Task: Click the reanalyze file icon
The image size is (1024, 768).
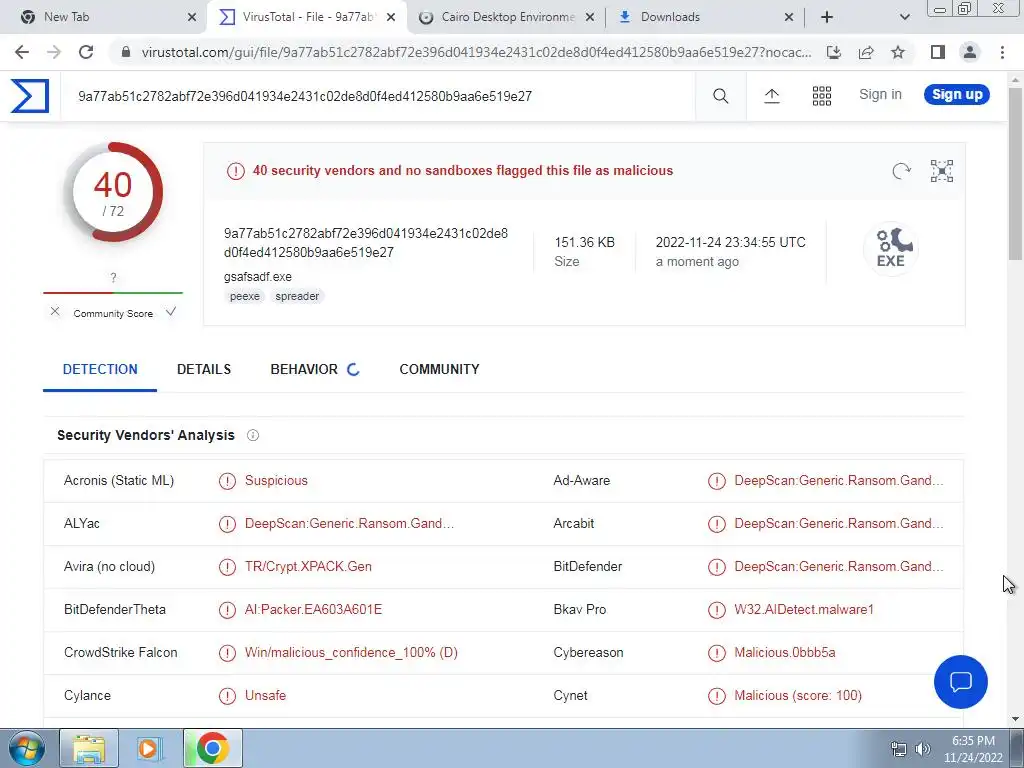Action: [x=901, y=170]
